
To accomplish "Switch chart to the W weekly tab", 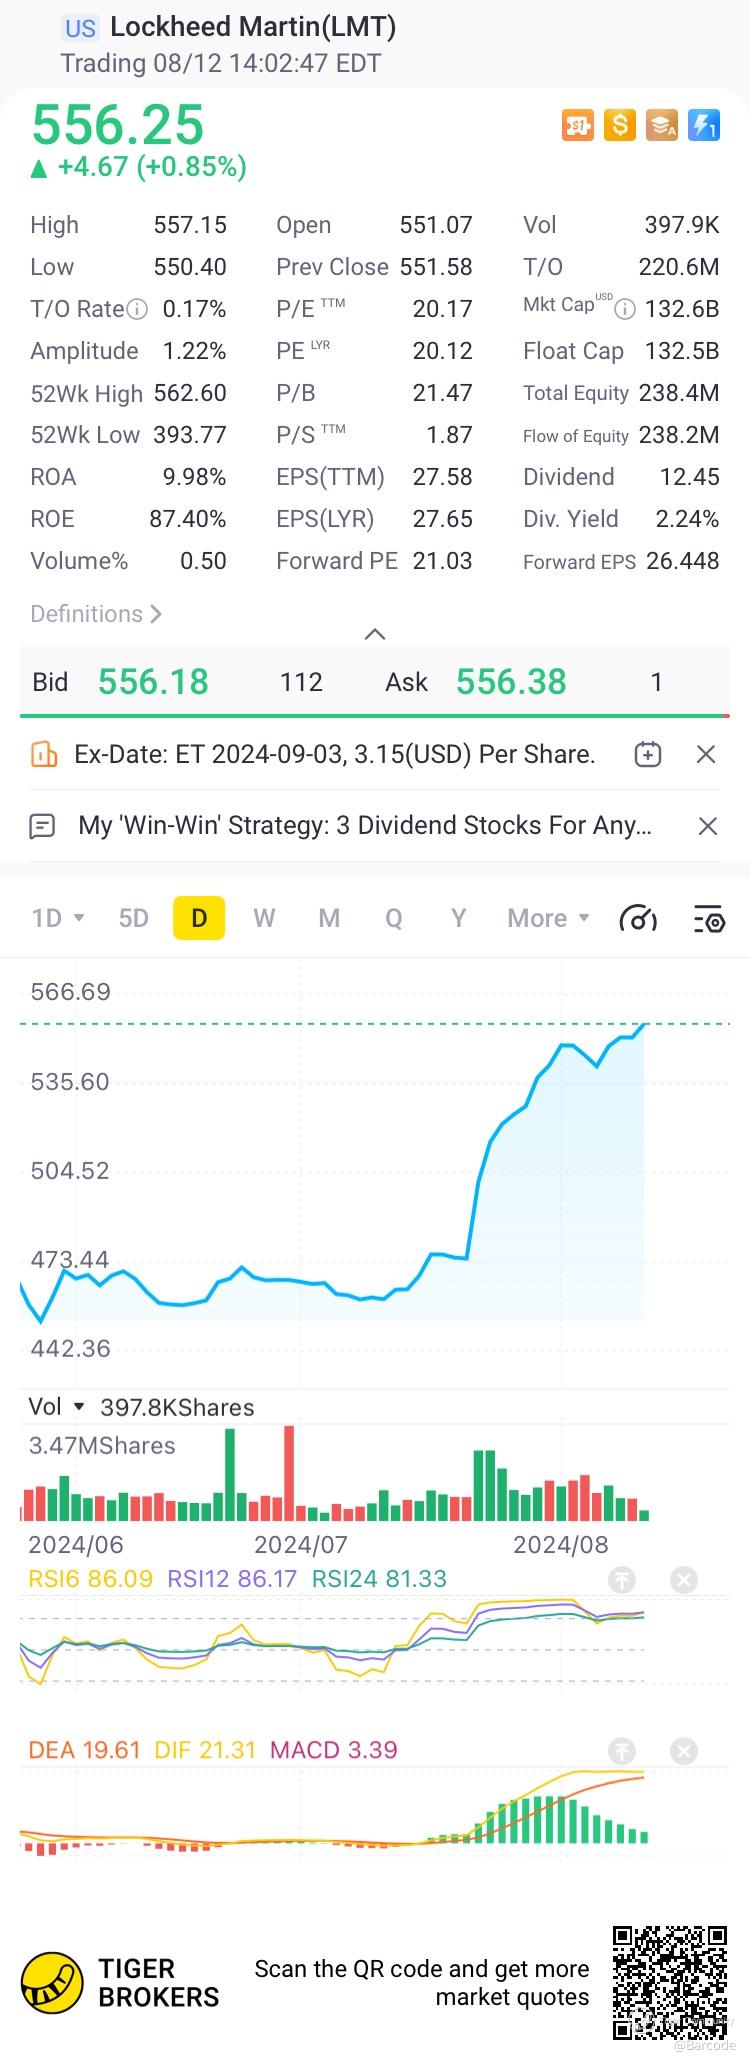I will point(264,918).
